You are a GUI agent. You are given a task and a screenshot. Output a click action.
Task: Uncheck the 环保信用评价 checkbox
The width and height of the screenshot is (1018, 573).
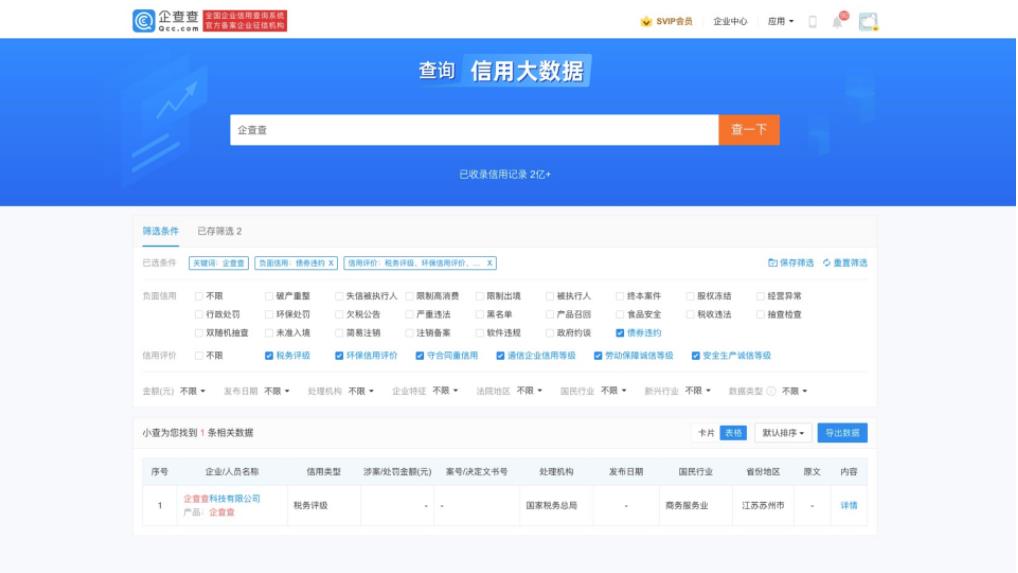pos(339,356)
